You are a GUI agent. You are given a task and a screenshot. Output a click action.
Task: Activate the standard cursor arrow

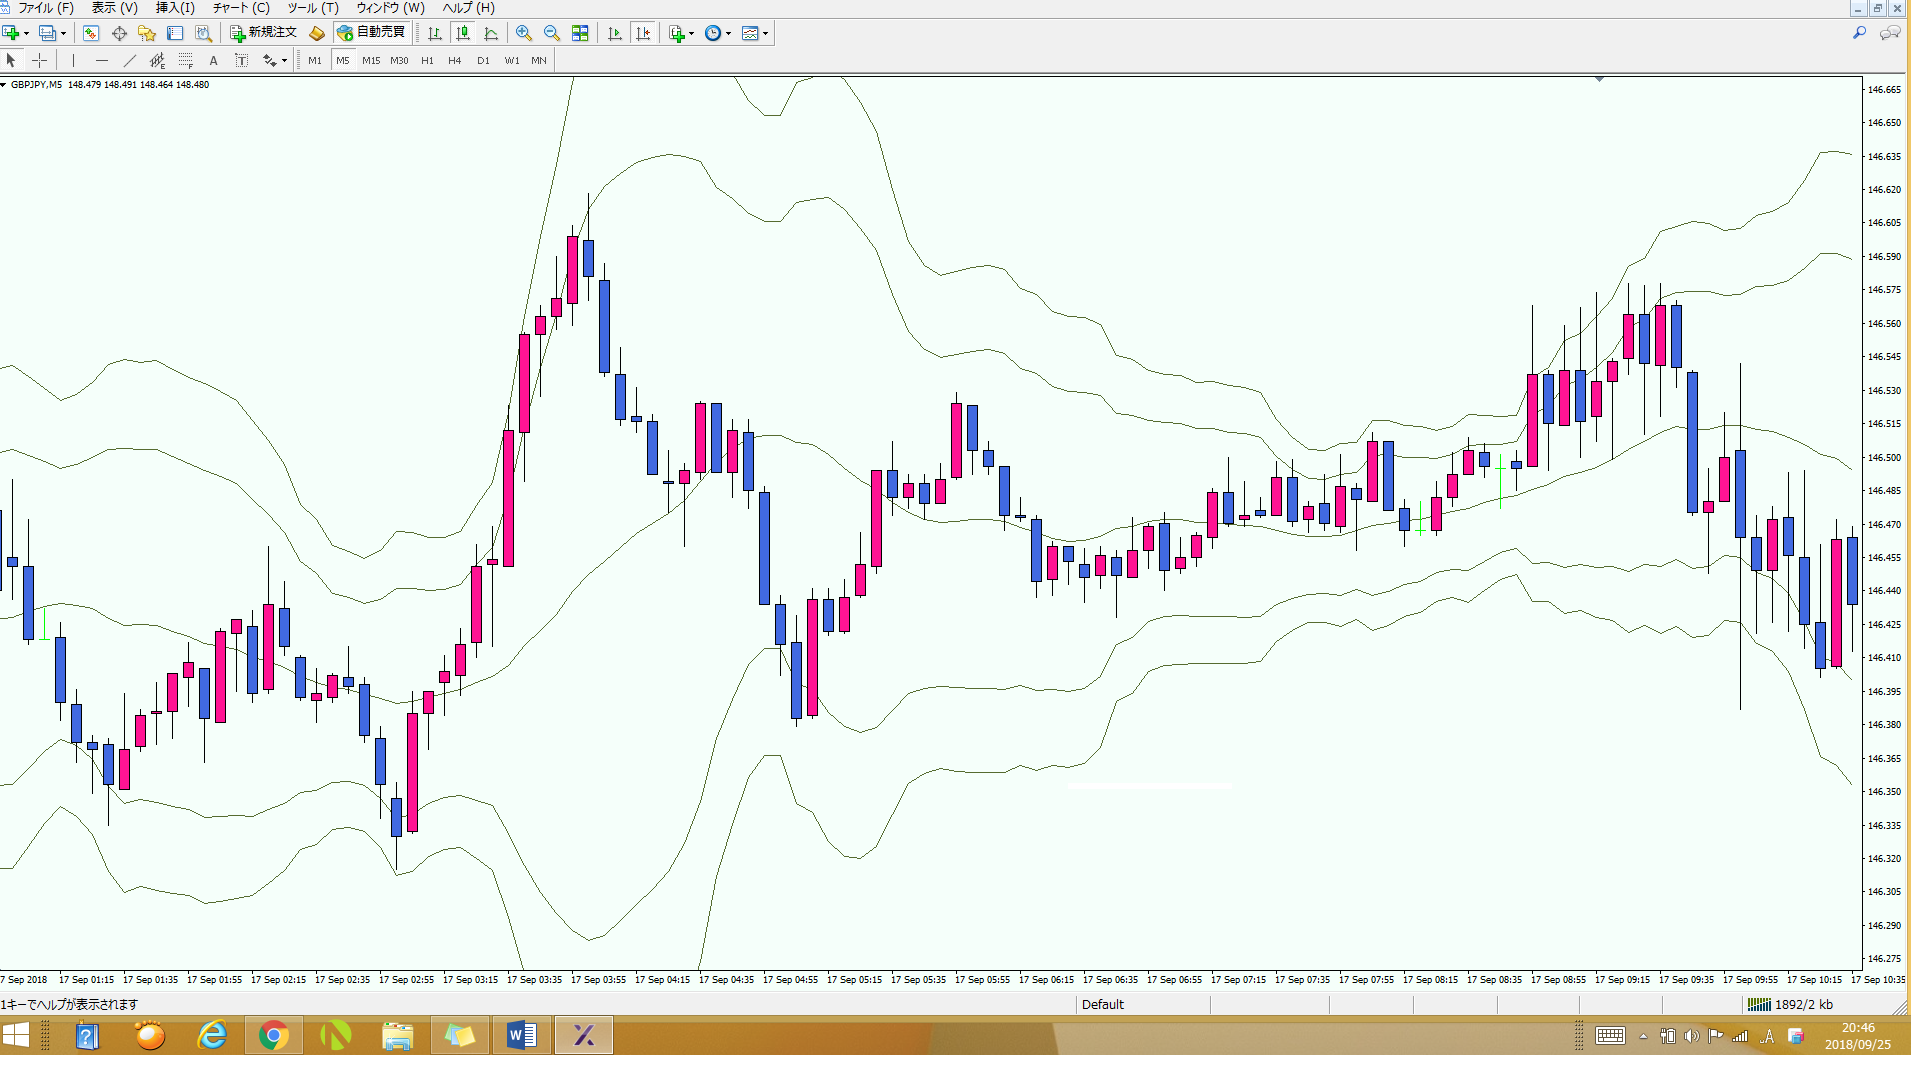click(x=11, y=61)
